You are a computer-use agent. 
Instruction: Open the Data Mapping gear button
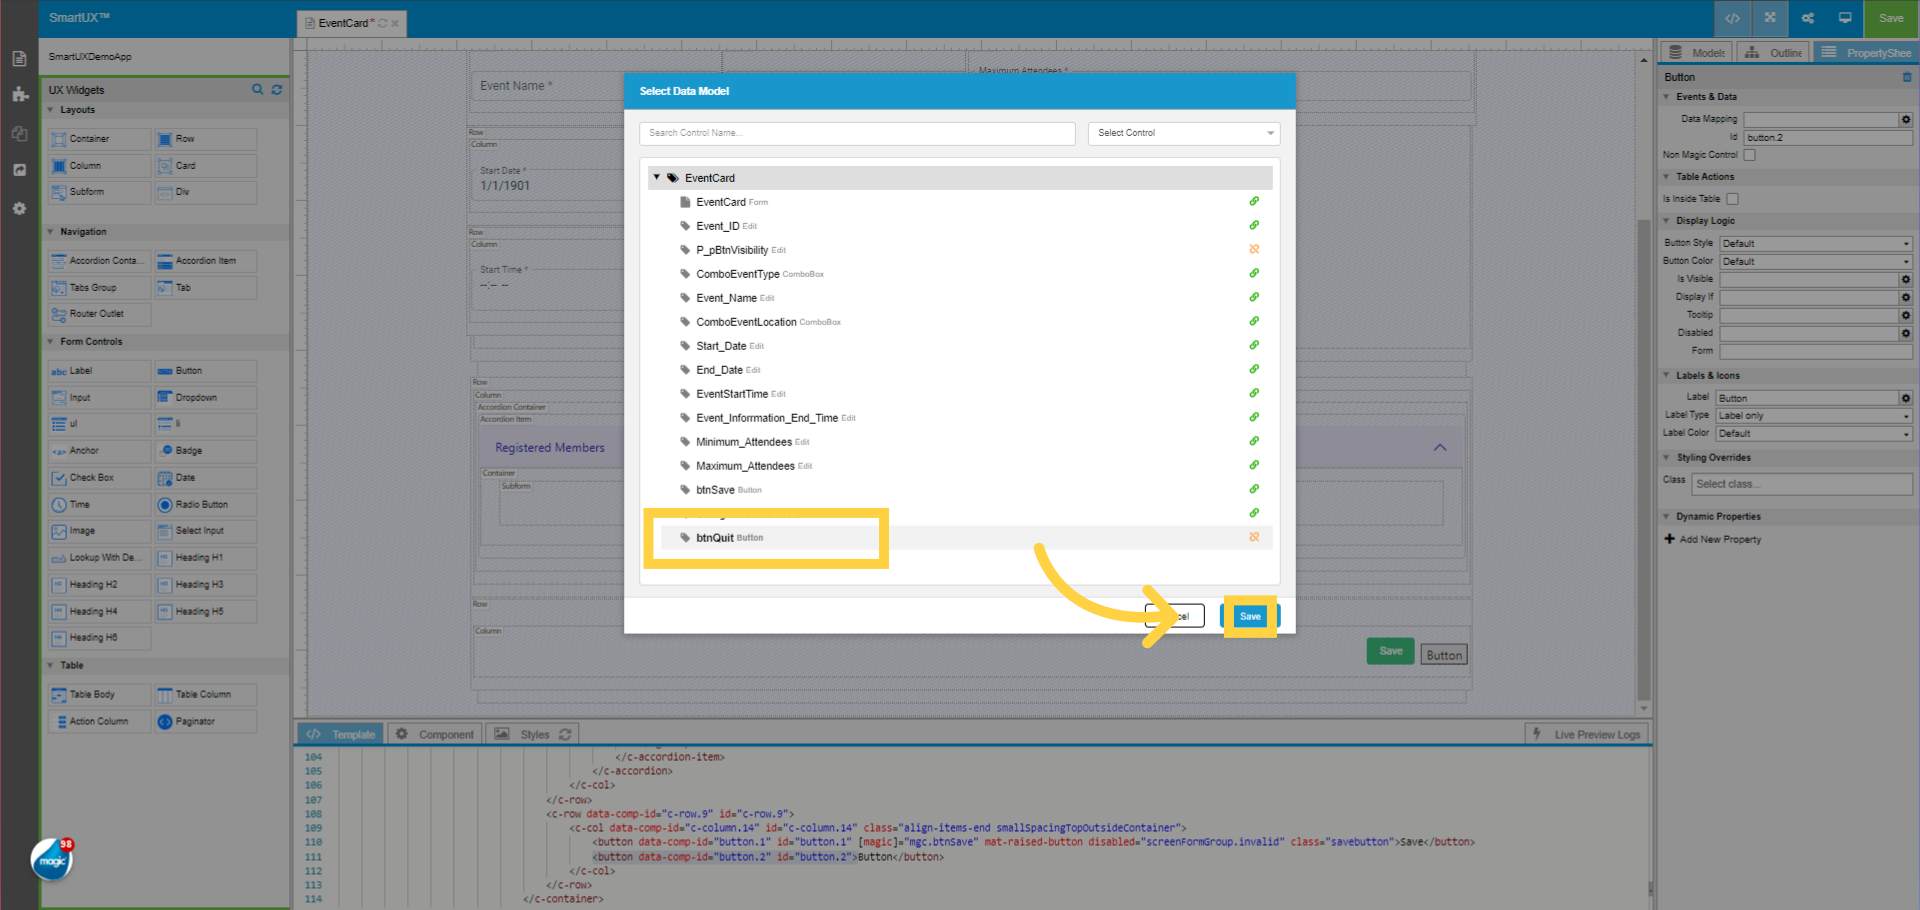[1906, 119]
